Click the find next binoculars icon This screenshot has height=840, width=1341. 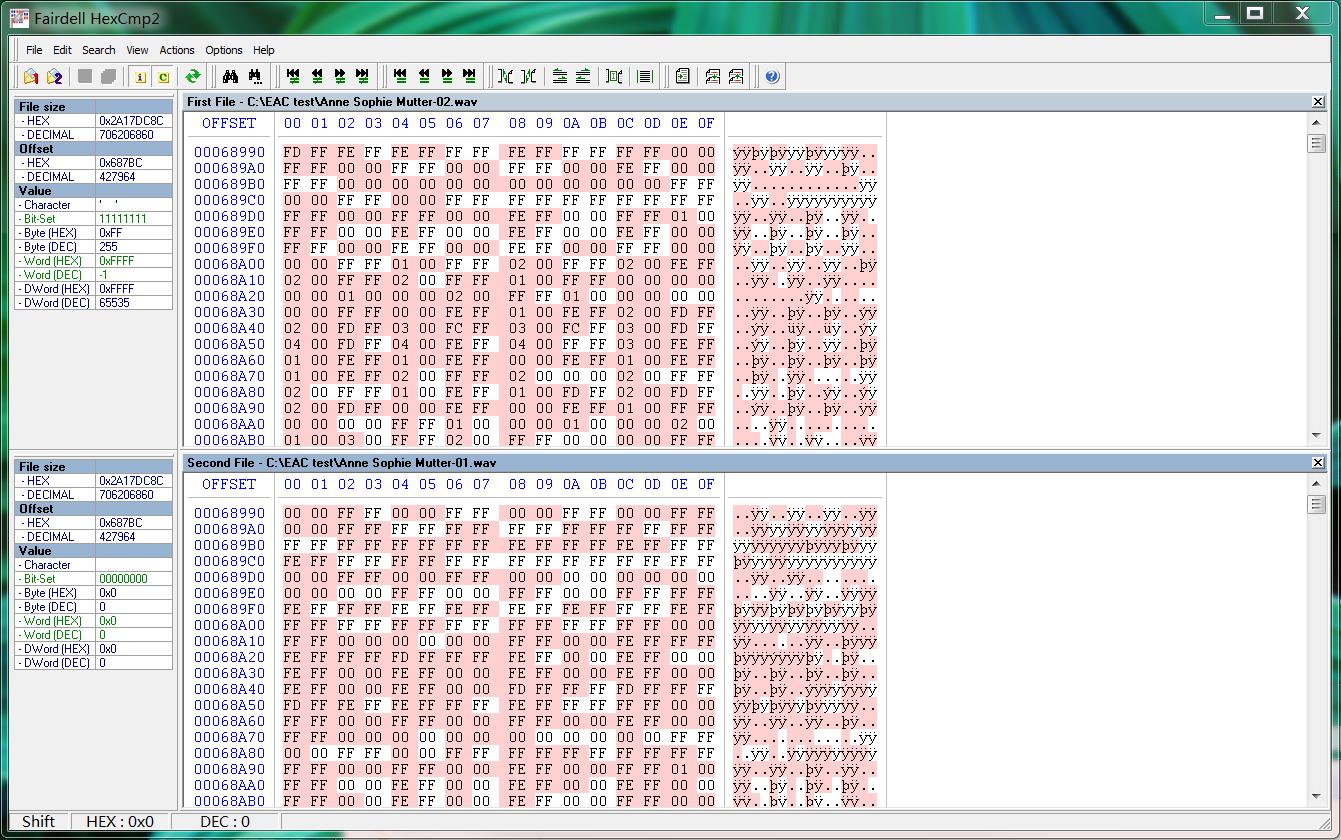[255, 77]
